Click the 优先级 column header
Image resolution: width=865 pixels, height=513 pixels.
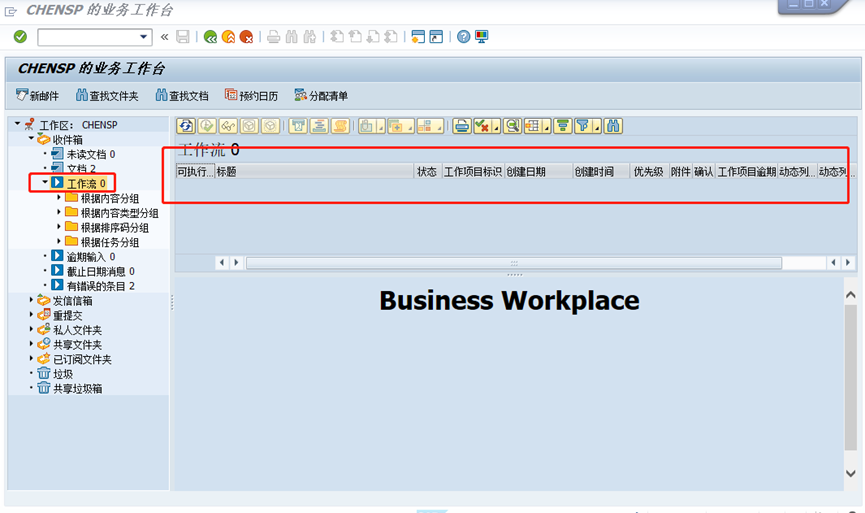click(649, 172)
